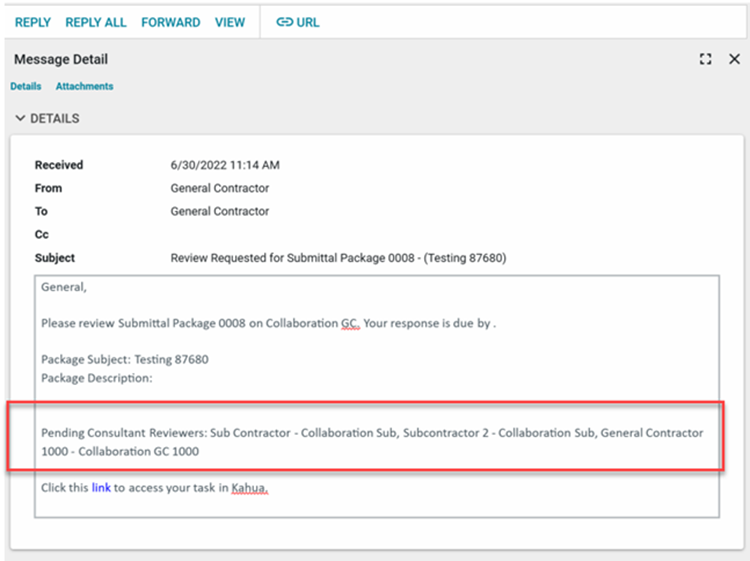Click the Received date 6/30/2022 11:14 AM
Image resolution: width=750 pixels, height=561 pixels.
pos(225,165)
